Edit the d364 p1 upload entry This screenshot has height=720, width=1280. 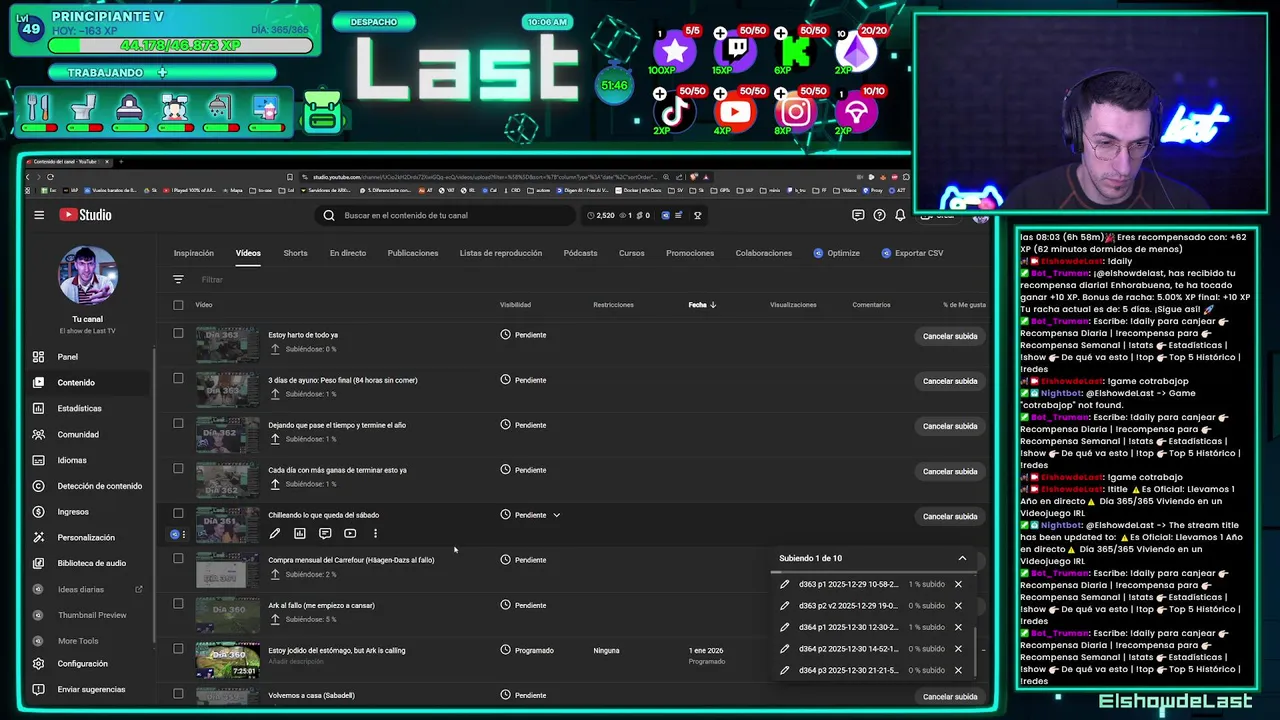[785, 628]
